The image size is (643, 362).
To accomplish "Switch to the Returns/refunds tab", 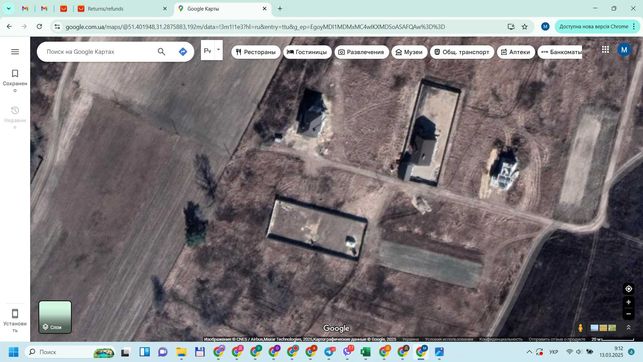I will tap(122, 9).
